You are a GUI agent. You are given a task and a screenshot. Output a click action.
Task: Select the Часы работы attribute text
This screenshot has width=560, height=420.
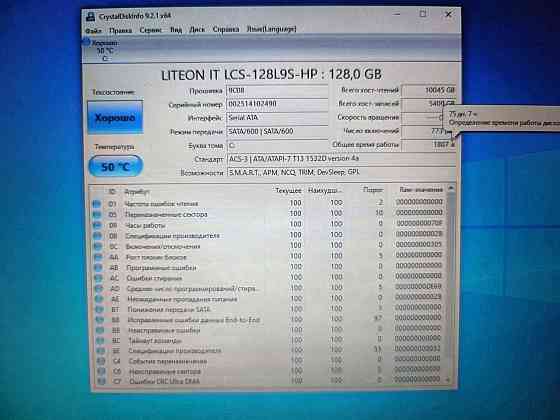pyautogui.click(x=145, y=225)
